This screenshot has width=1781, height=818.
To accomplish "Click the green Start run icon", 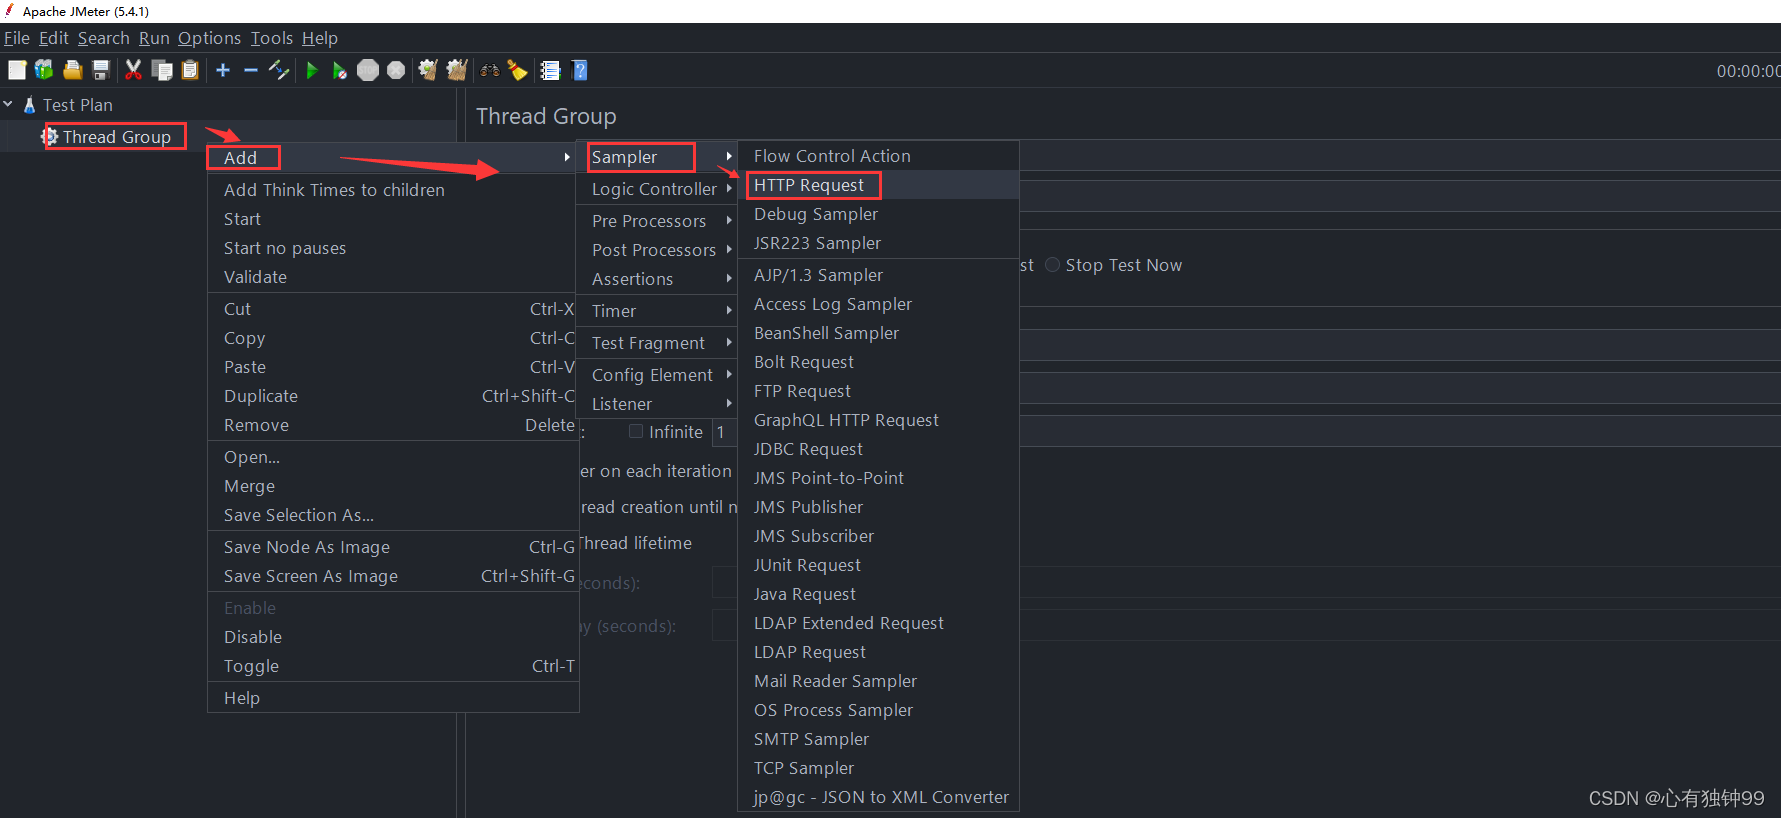I will (x=312, y=70).
